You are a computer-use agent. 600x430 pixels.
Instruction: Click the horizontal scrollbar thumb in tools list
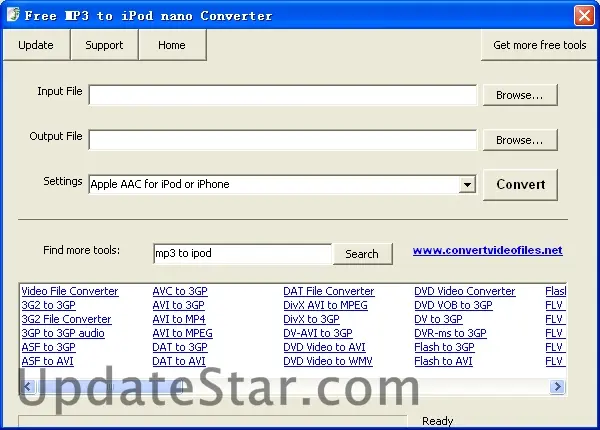(x=111, y=386)
